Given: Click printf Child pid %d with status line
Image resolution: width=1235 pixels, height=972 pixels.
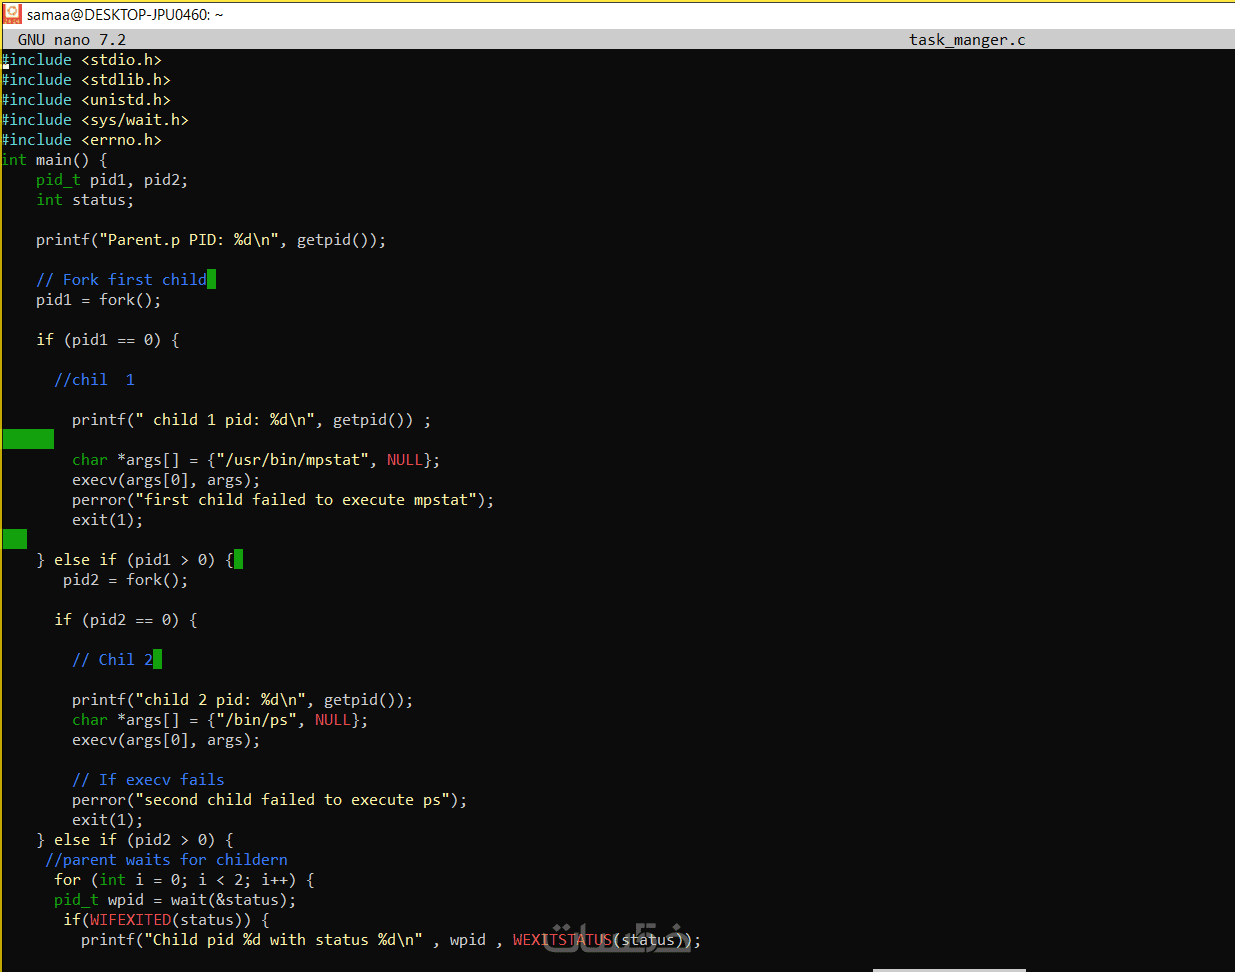Looking at the screenshot, I should coord(391,940).
